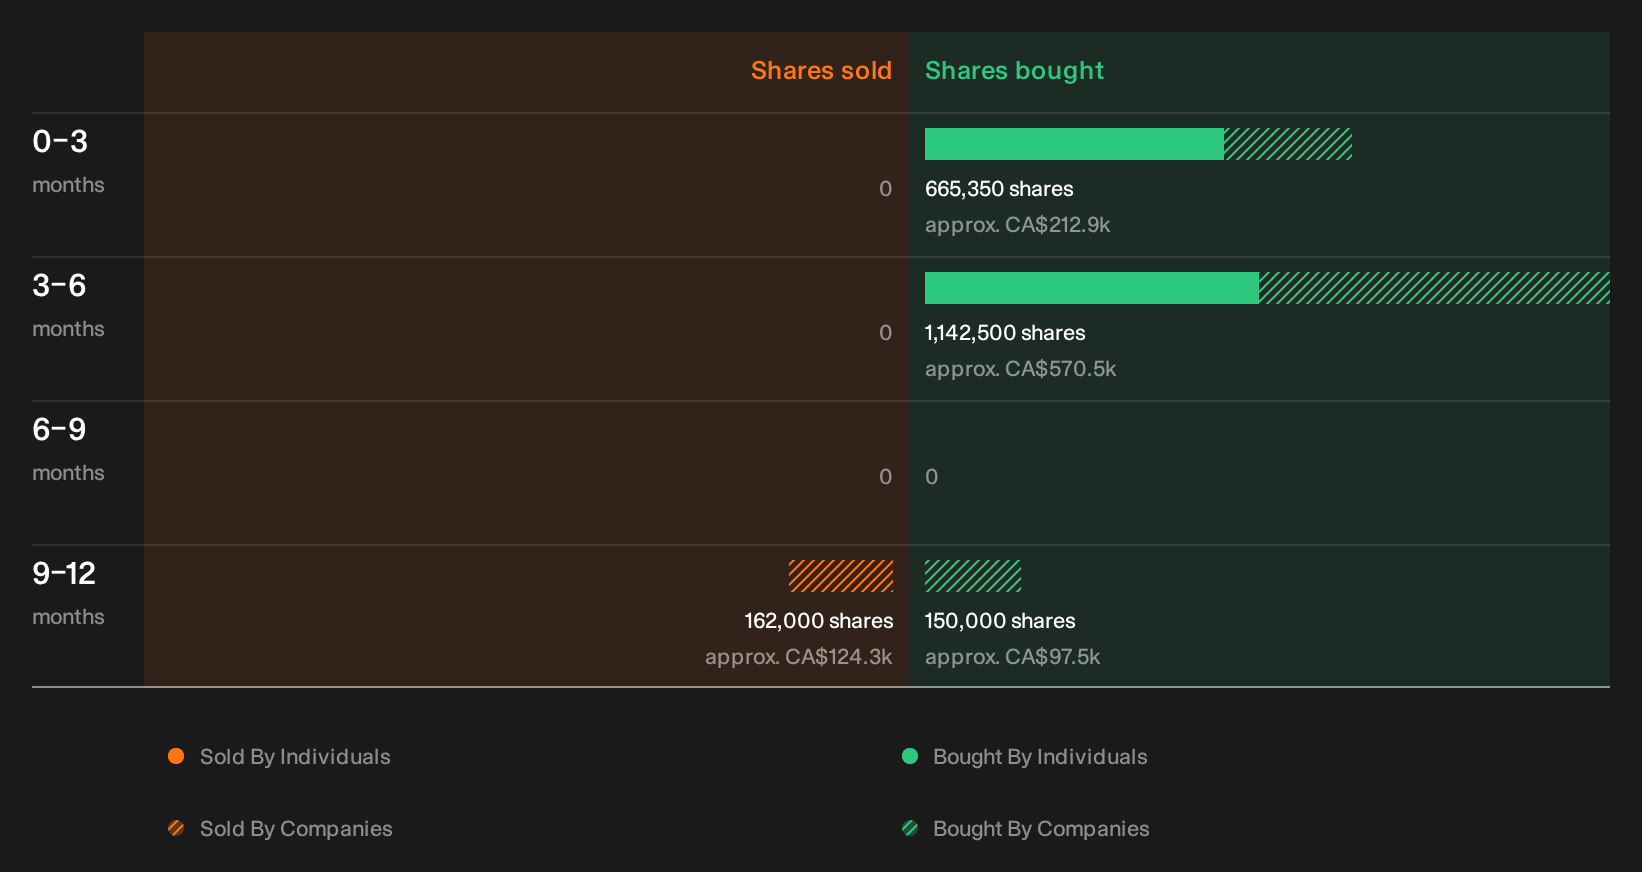Click the Shares sold column header

click(821, 71)
